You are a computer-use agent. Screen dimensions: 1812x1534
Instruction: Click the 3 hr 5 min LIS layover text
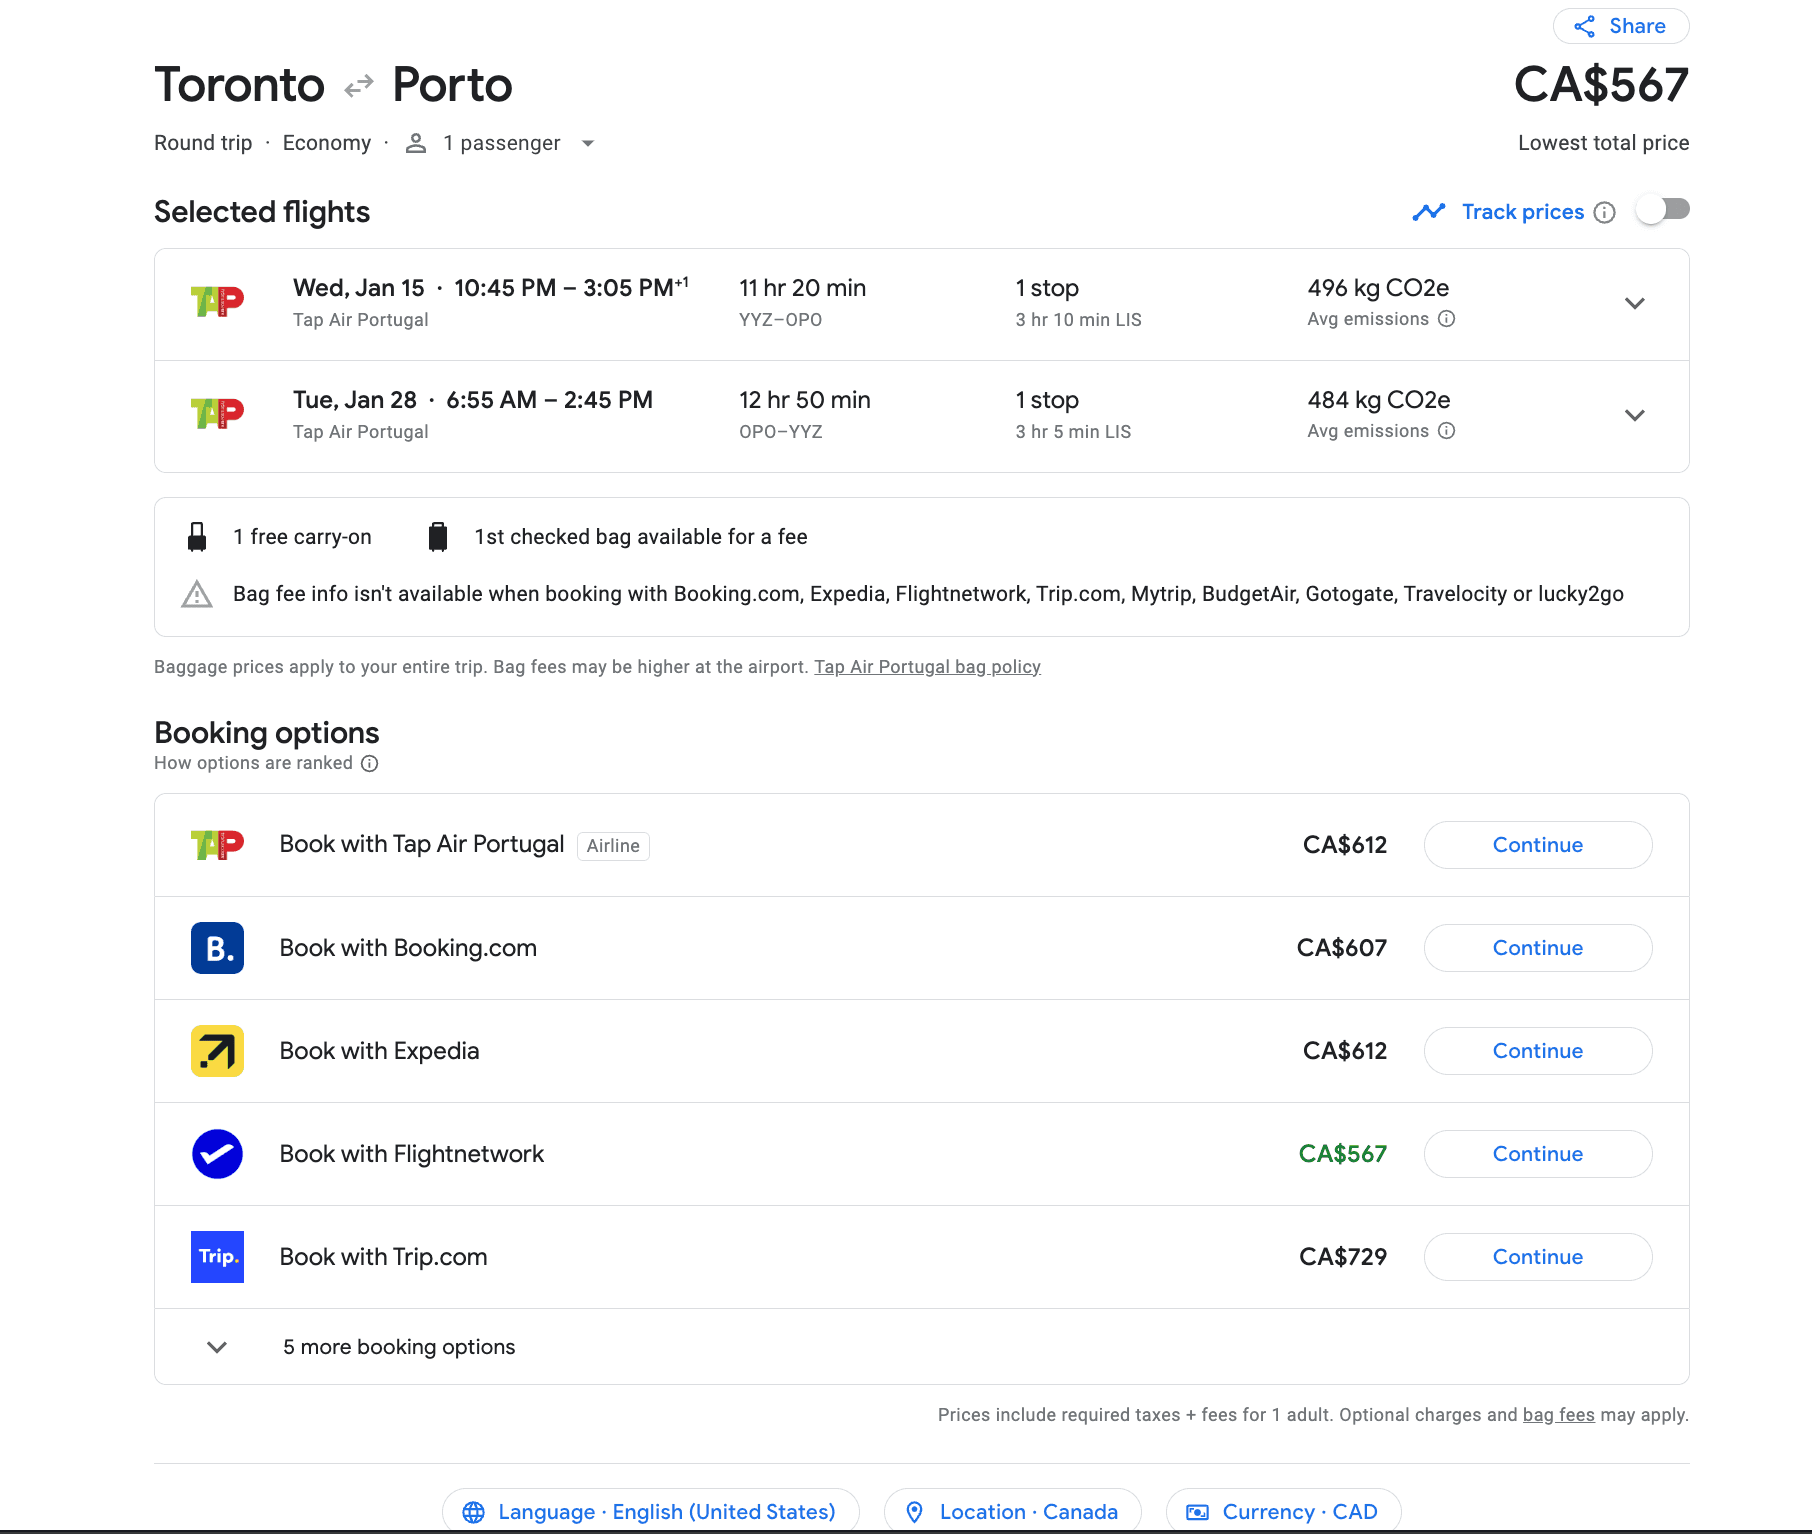1073,432
